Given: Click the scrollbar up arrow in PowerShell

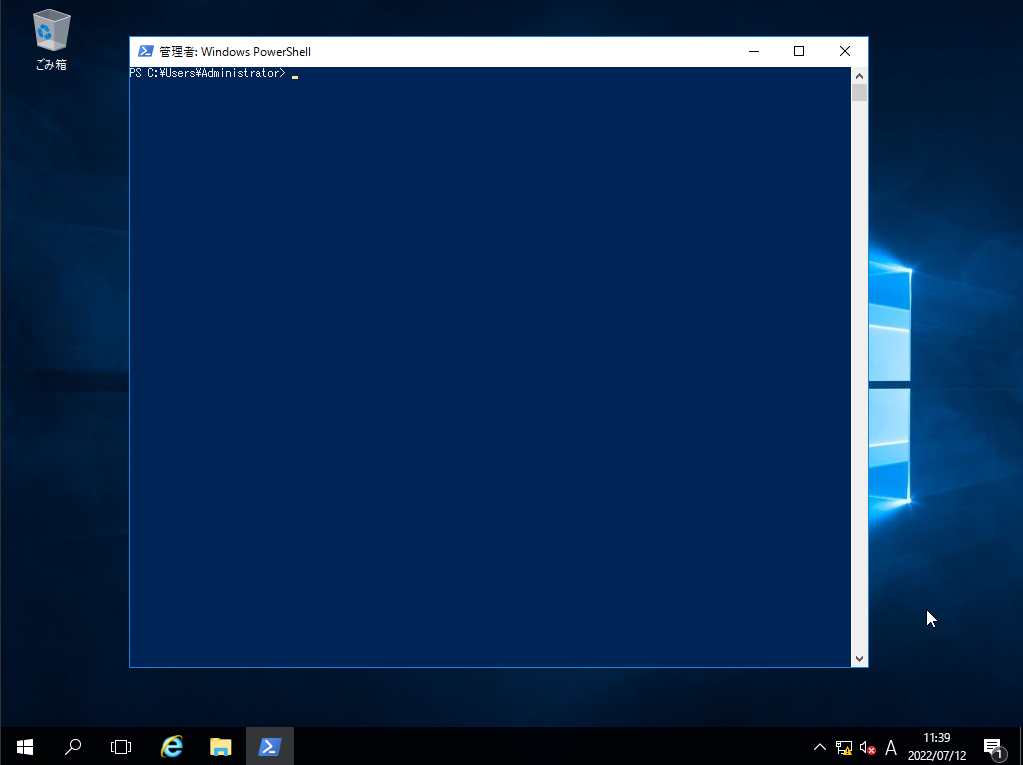Looking at the screenshot, I should coord(859,75).
